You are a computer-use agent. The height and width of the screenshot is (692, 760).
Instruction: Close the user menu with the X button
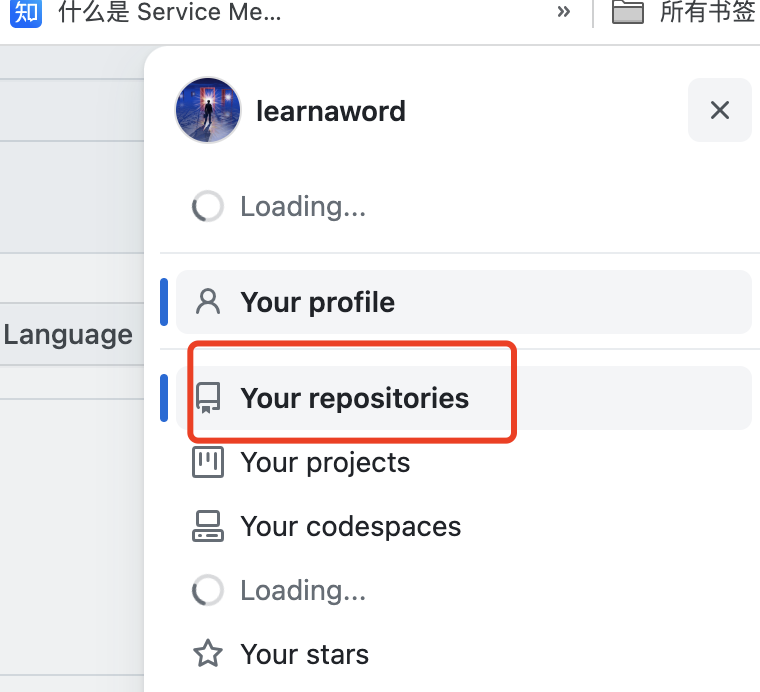pos(720,110)
